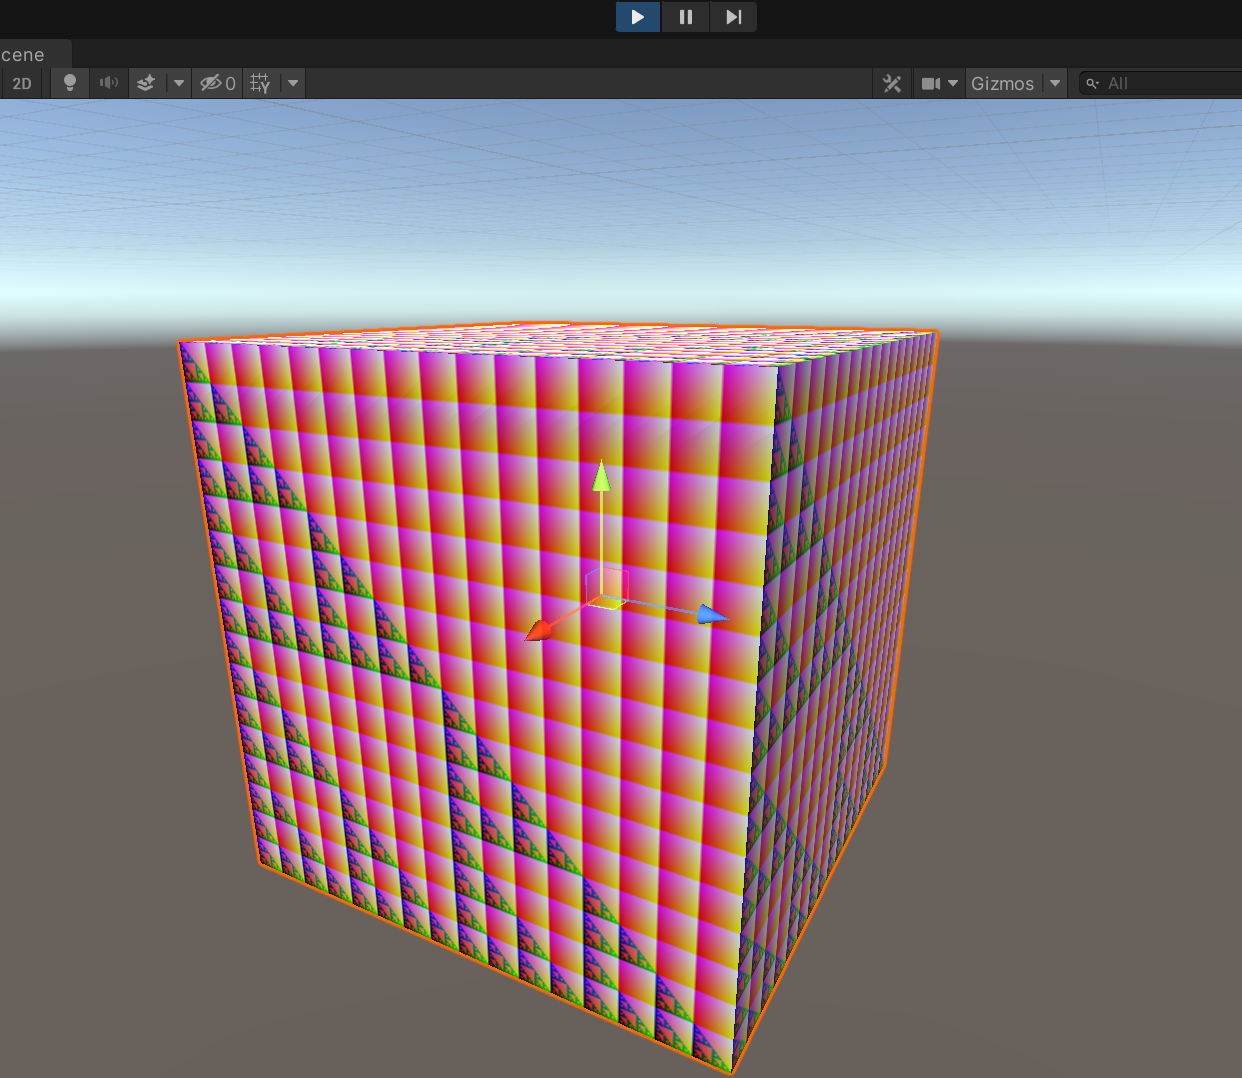Open the Gizmos dropdown arrow
Screen dimensions: 1242x1078
[1054, 83]
